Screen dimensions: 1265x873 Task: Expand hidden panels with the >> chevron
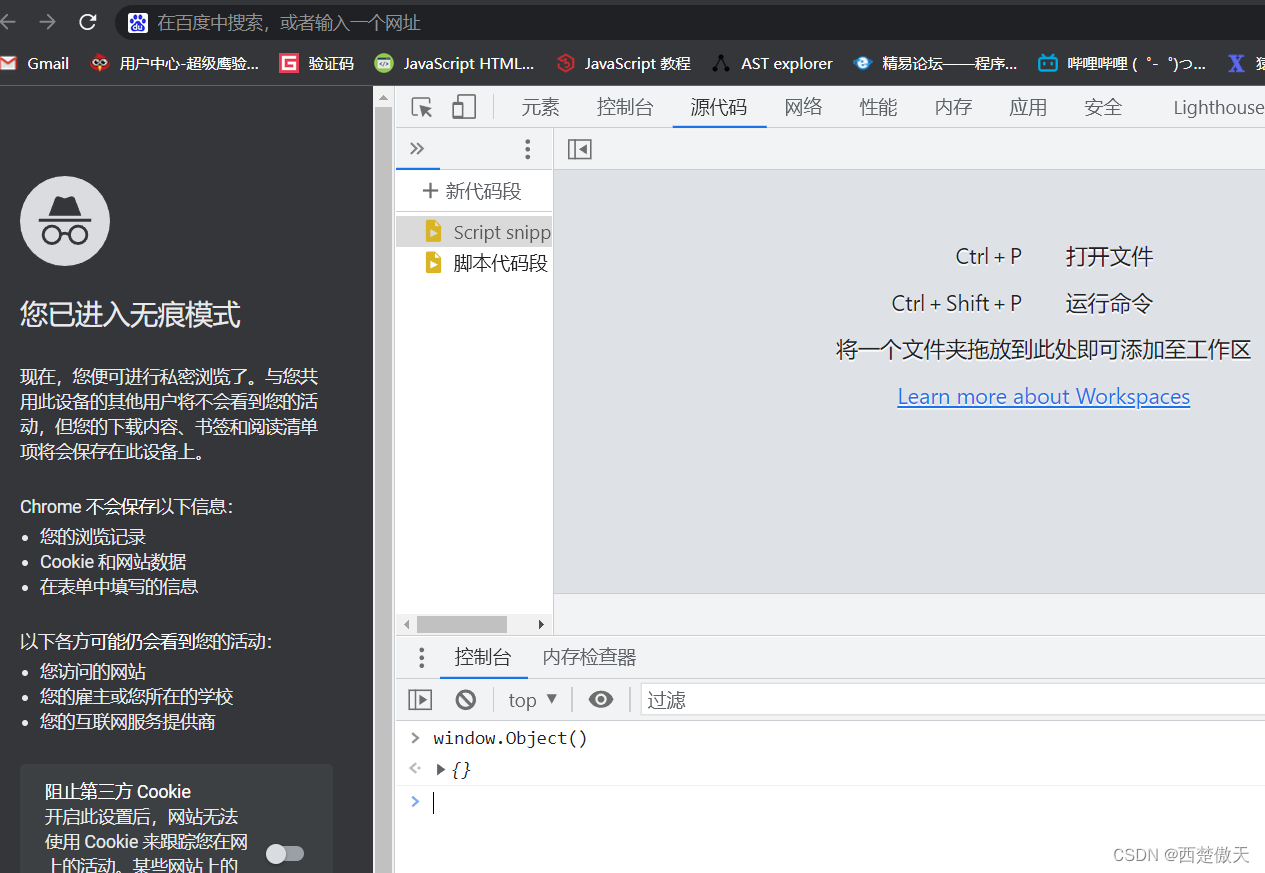point(418,148)
